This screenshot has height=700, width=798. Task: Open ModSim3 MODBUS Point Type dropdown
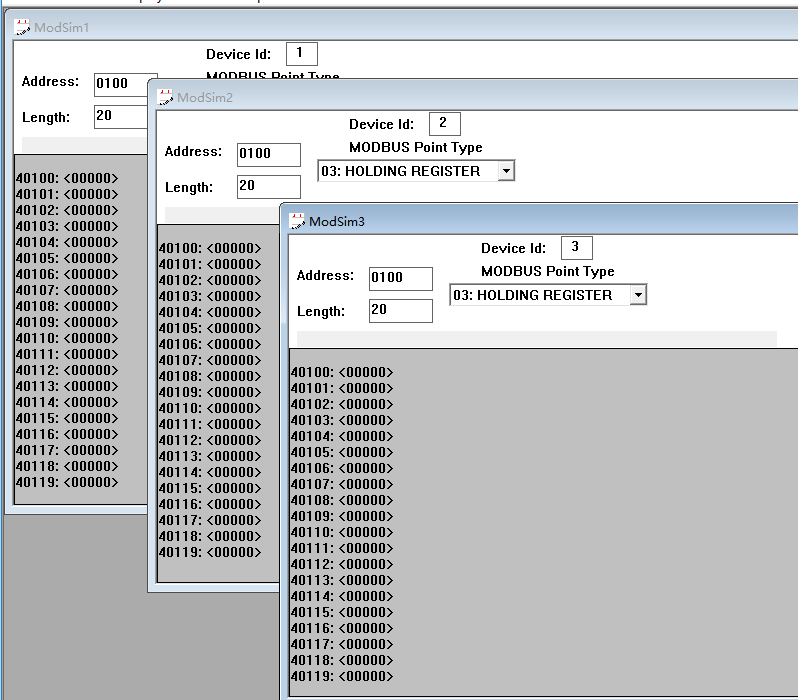638,295
